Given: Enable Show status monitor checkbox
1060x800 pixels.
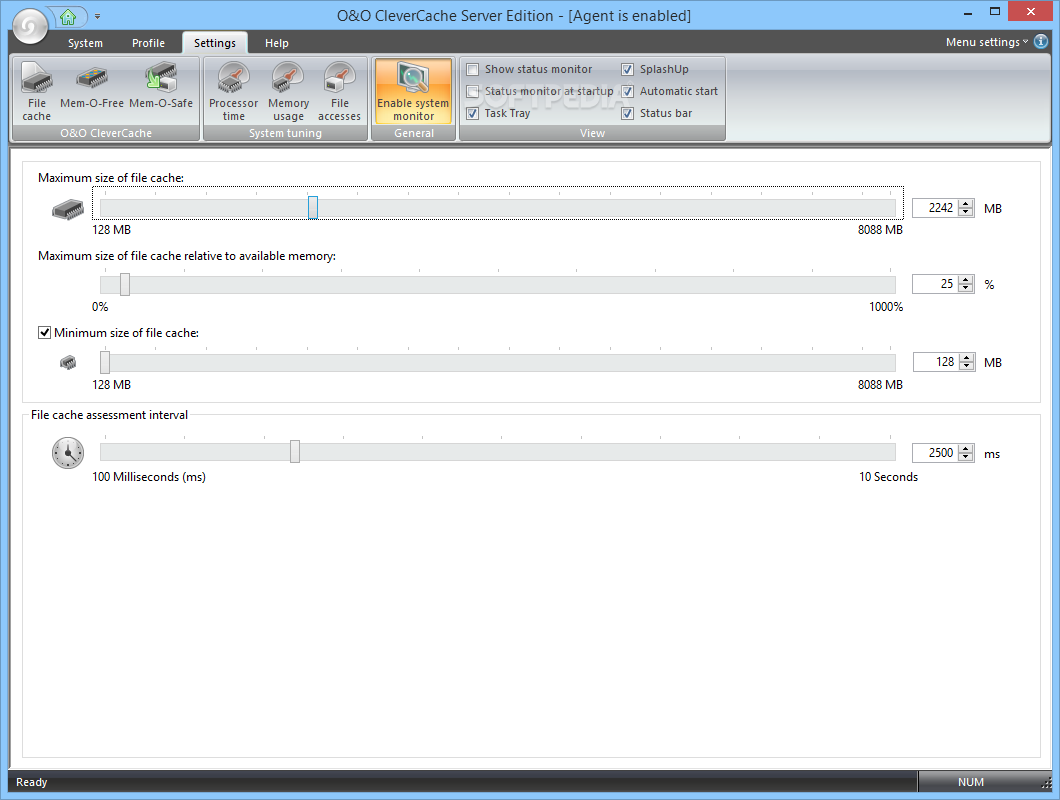Looking at the screenshot, I should 473,69.
